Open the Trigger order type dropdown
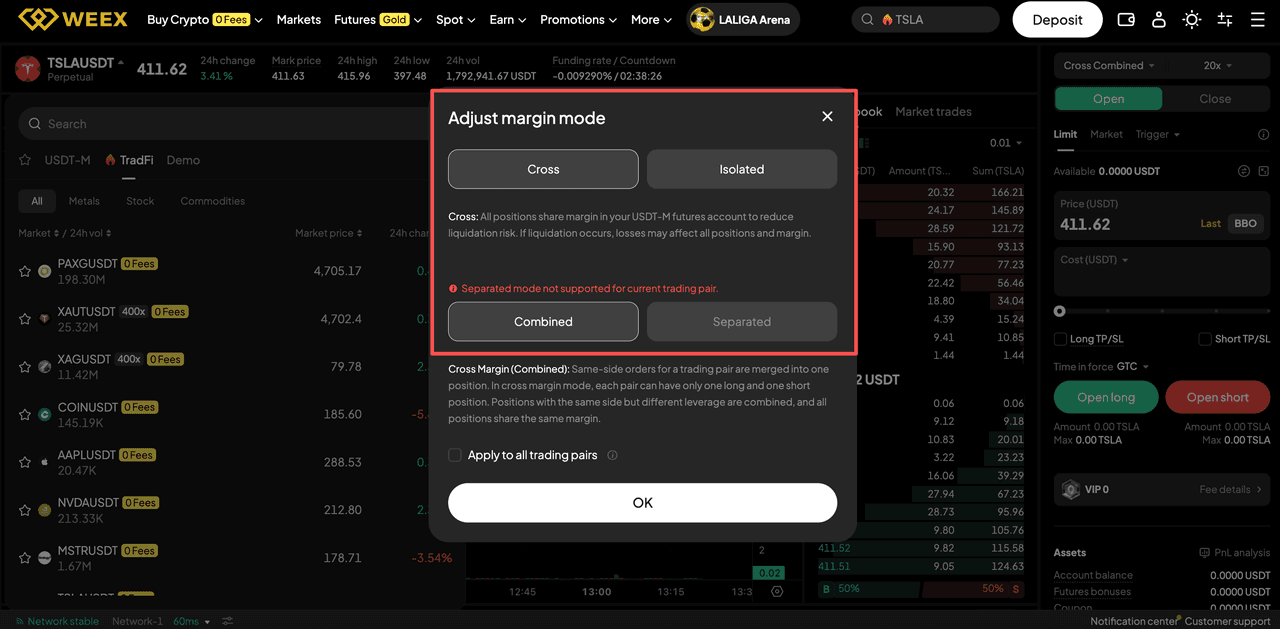 1158,134
